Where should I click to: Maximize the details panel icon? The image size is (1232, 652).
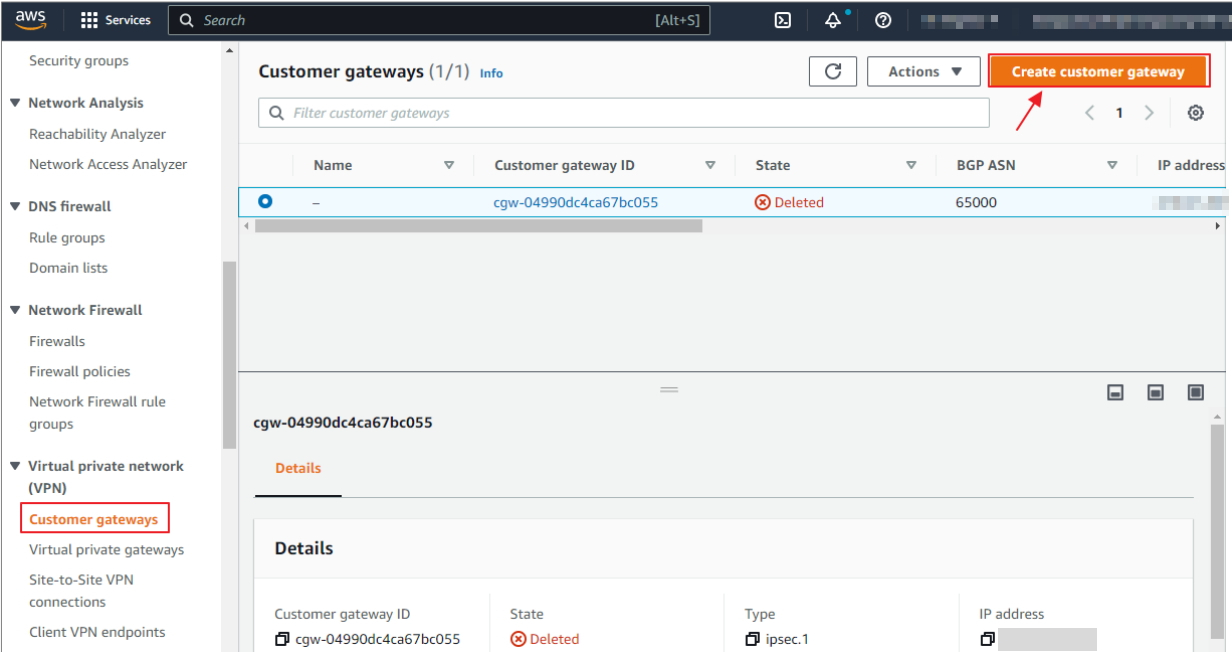pos(1196,393)
